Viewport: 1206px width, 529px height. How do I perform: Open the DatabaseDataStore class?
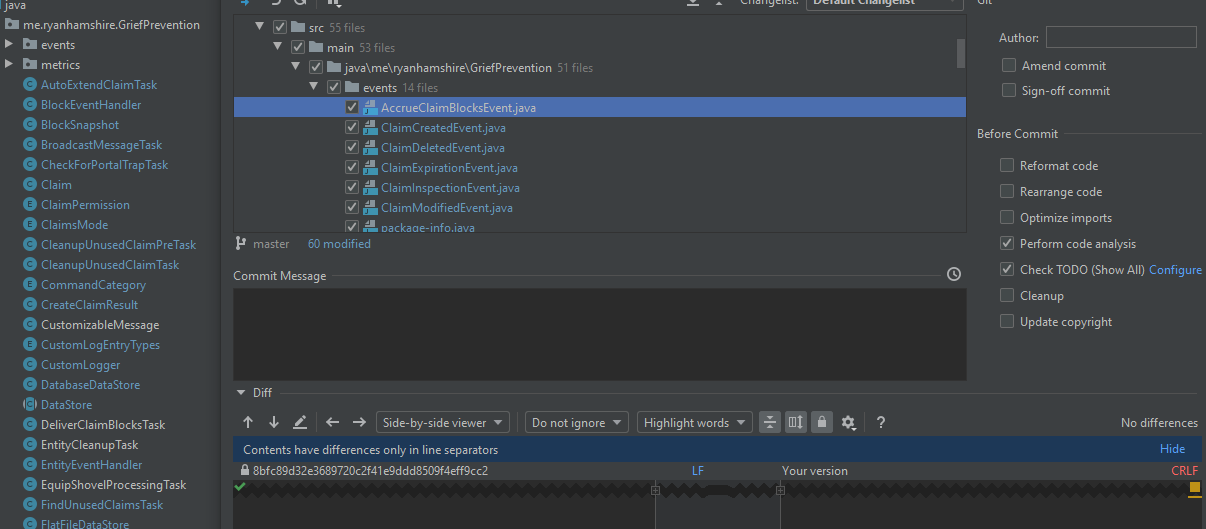click(x=90, y=385)
